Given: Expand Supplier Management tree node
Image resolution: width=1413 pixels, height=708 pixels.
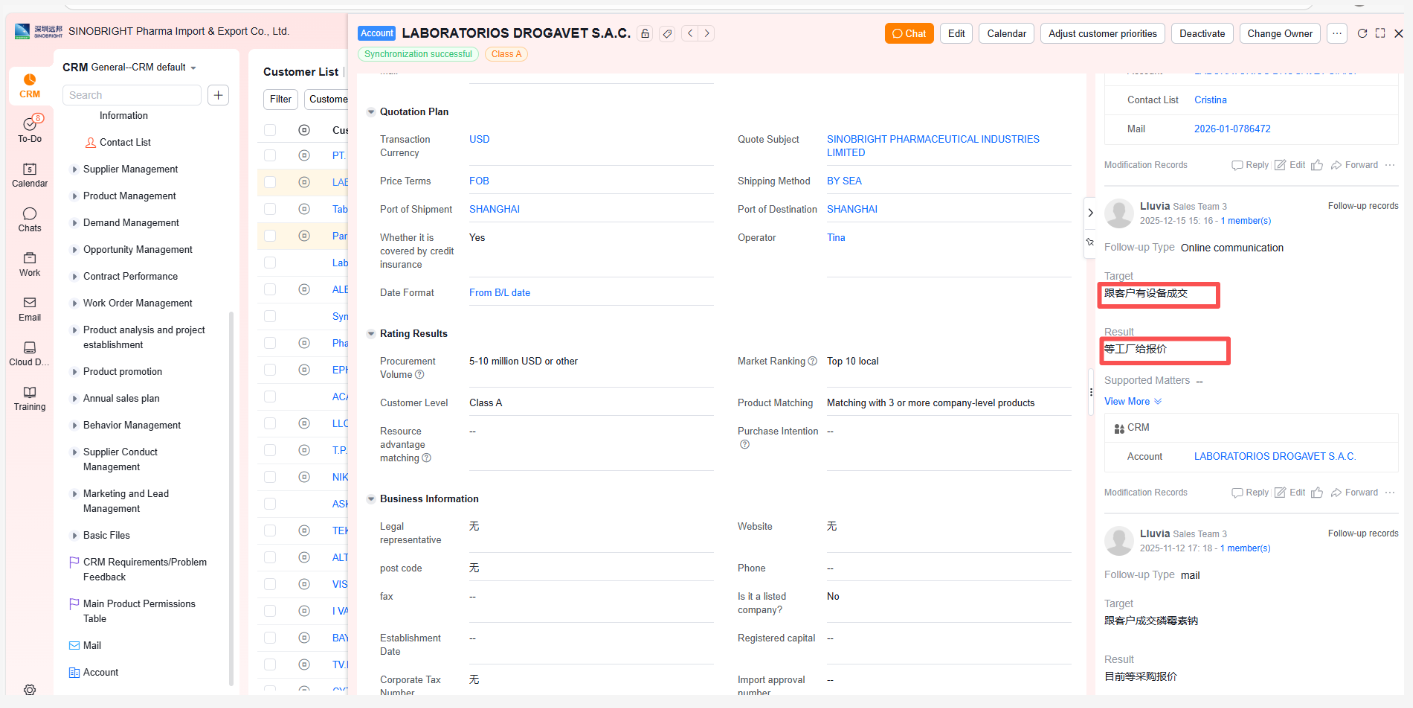Looking at the screenshot, I should click(x=74, y=170).
